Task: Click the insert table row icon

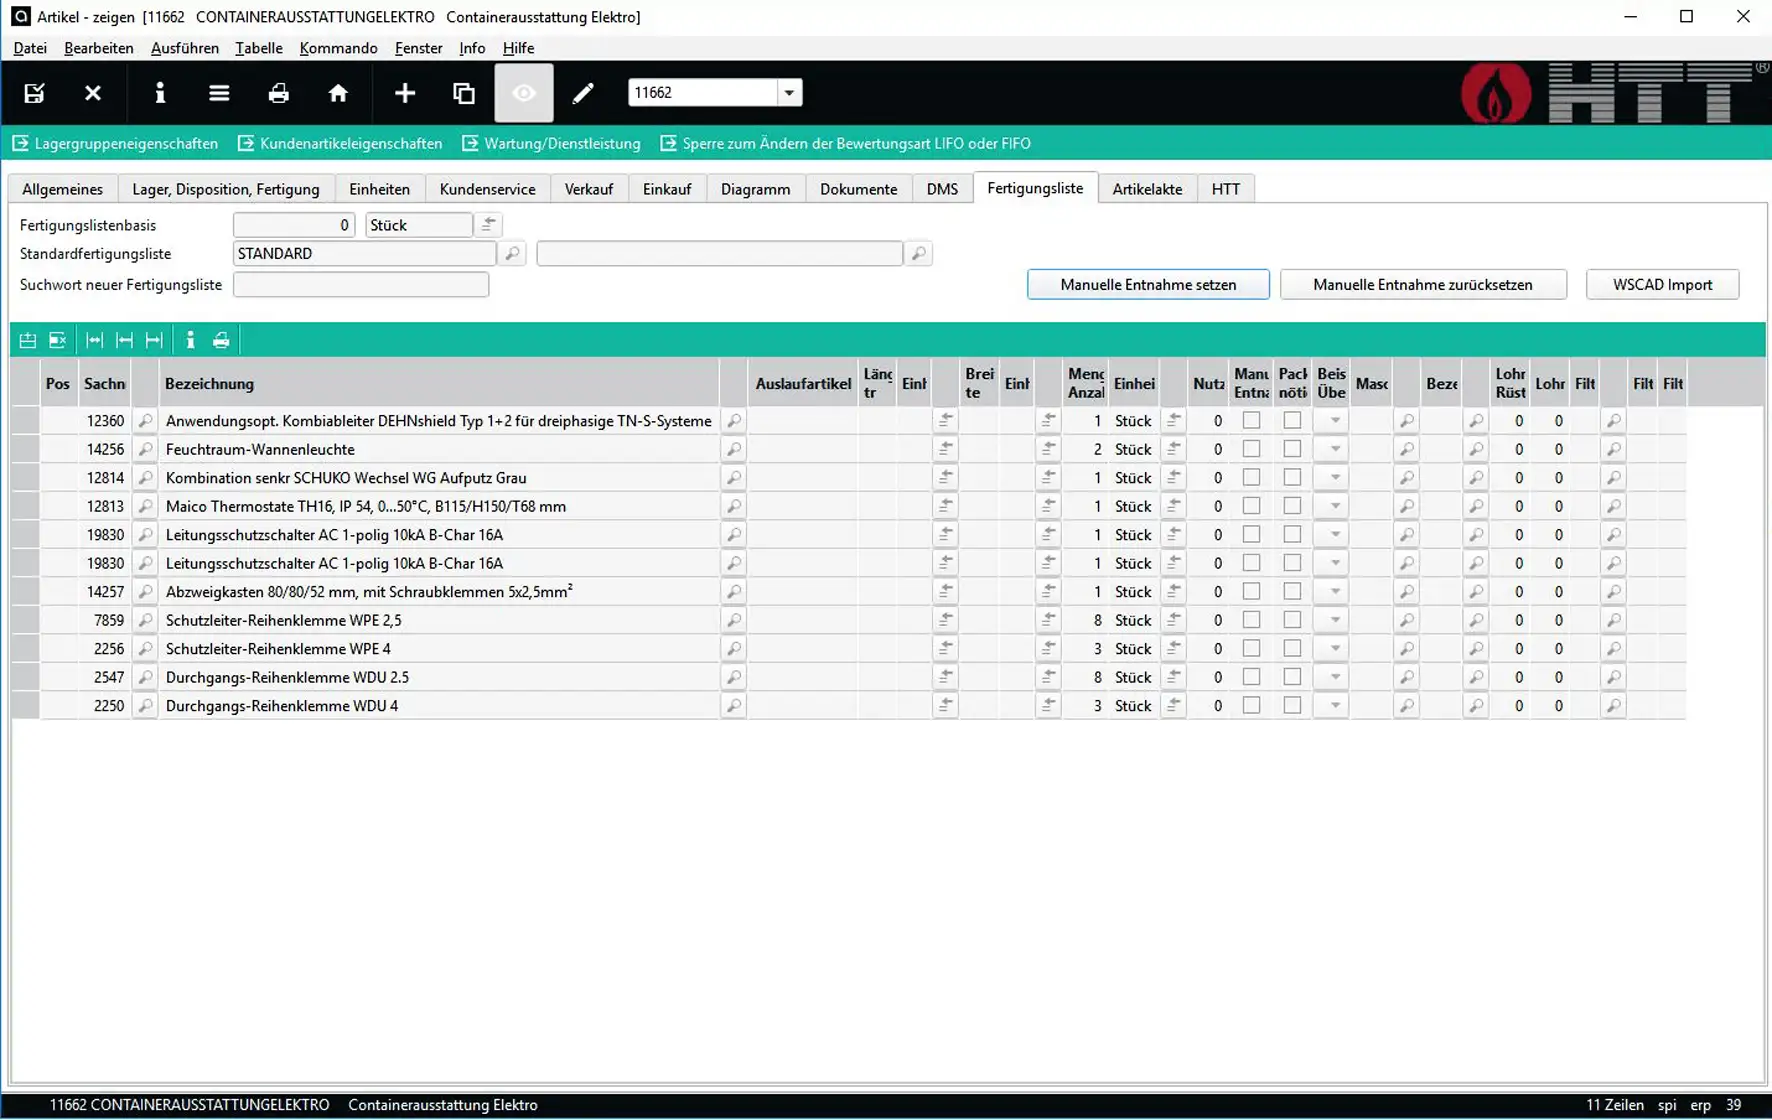Action: click(27, 340)
